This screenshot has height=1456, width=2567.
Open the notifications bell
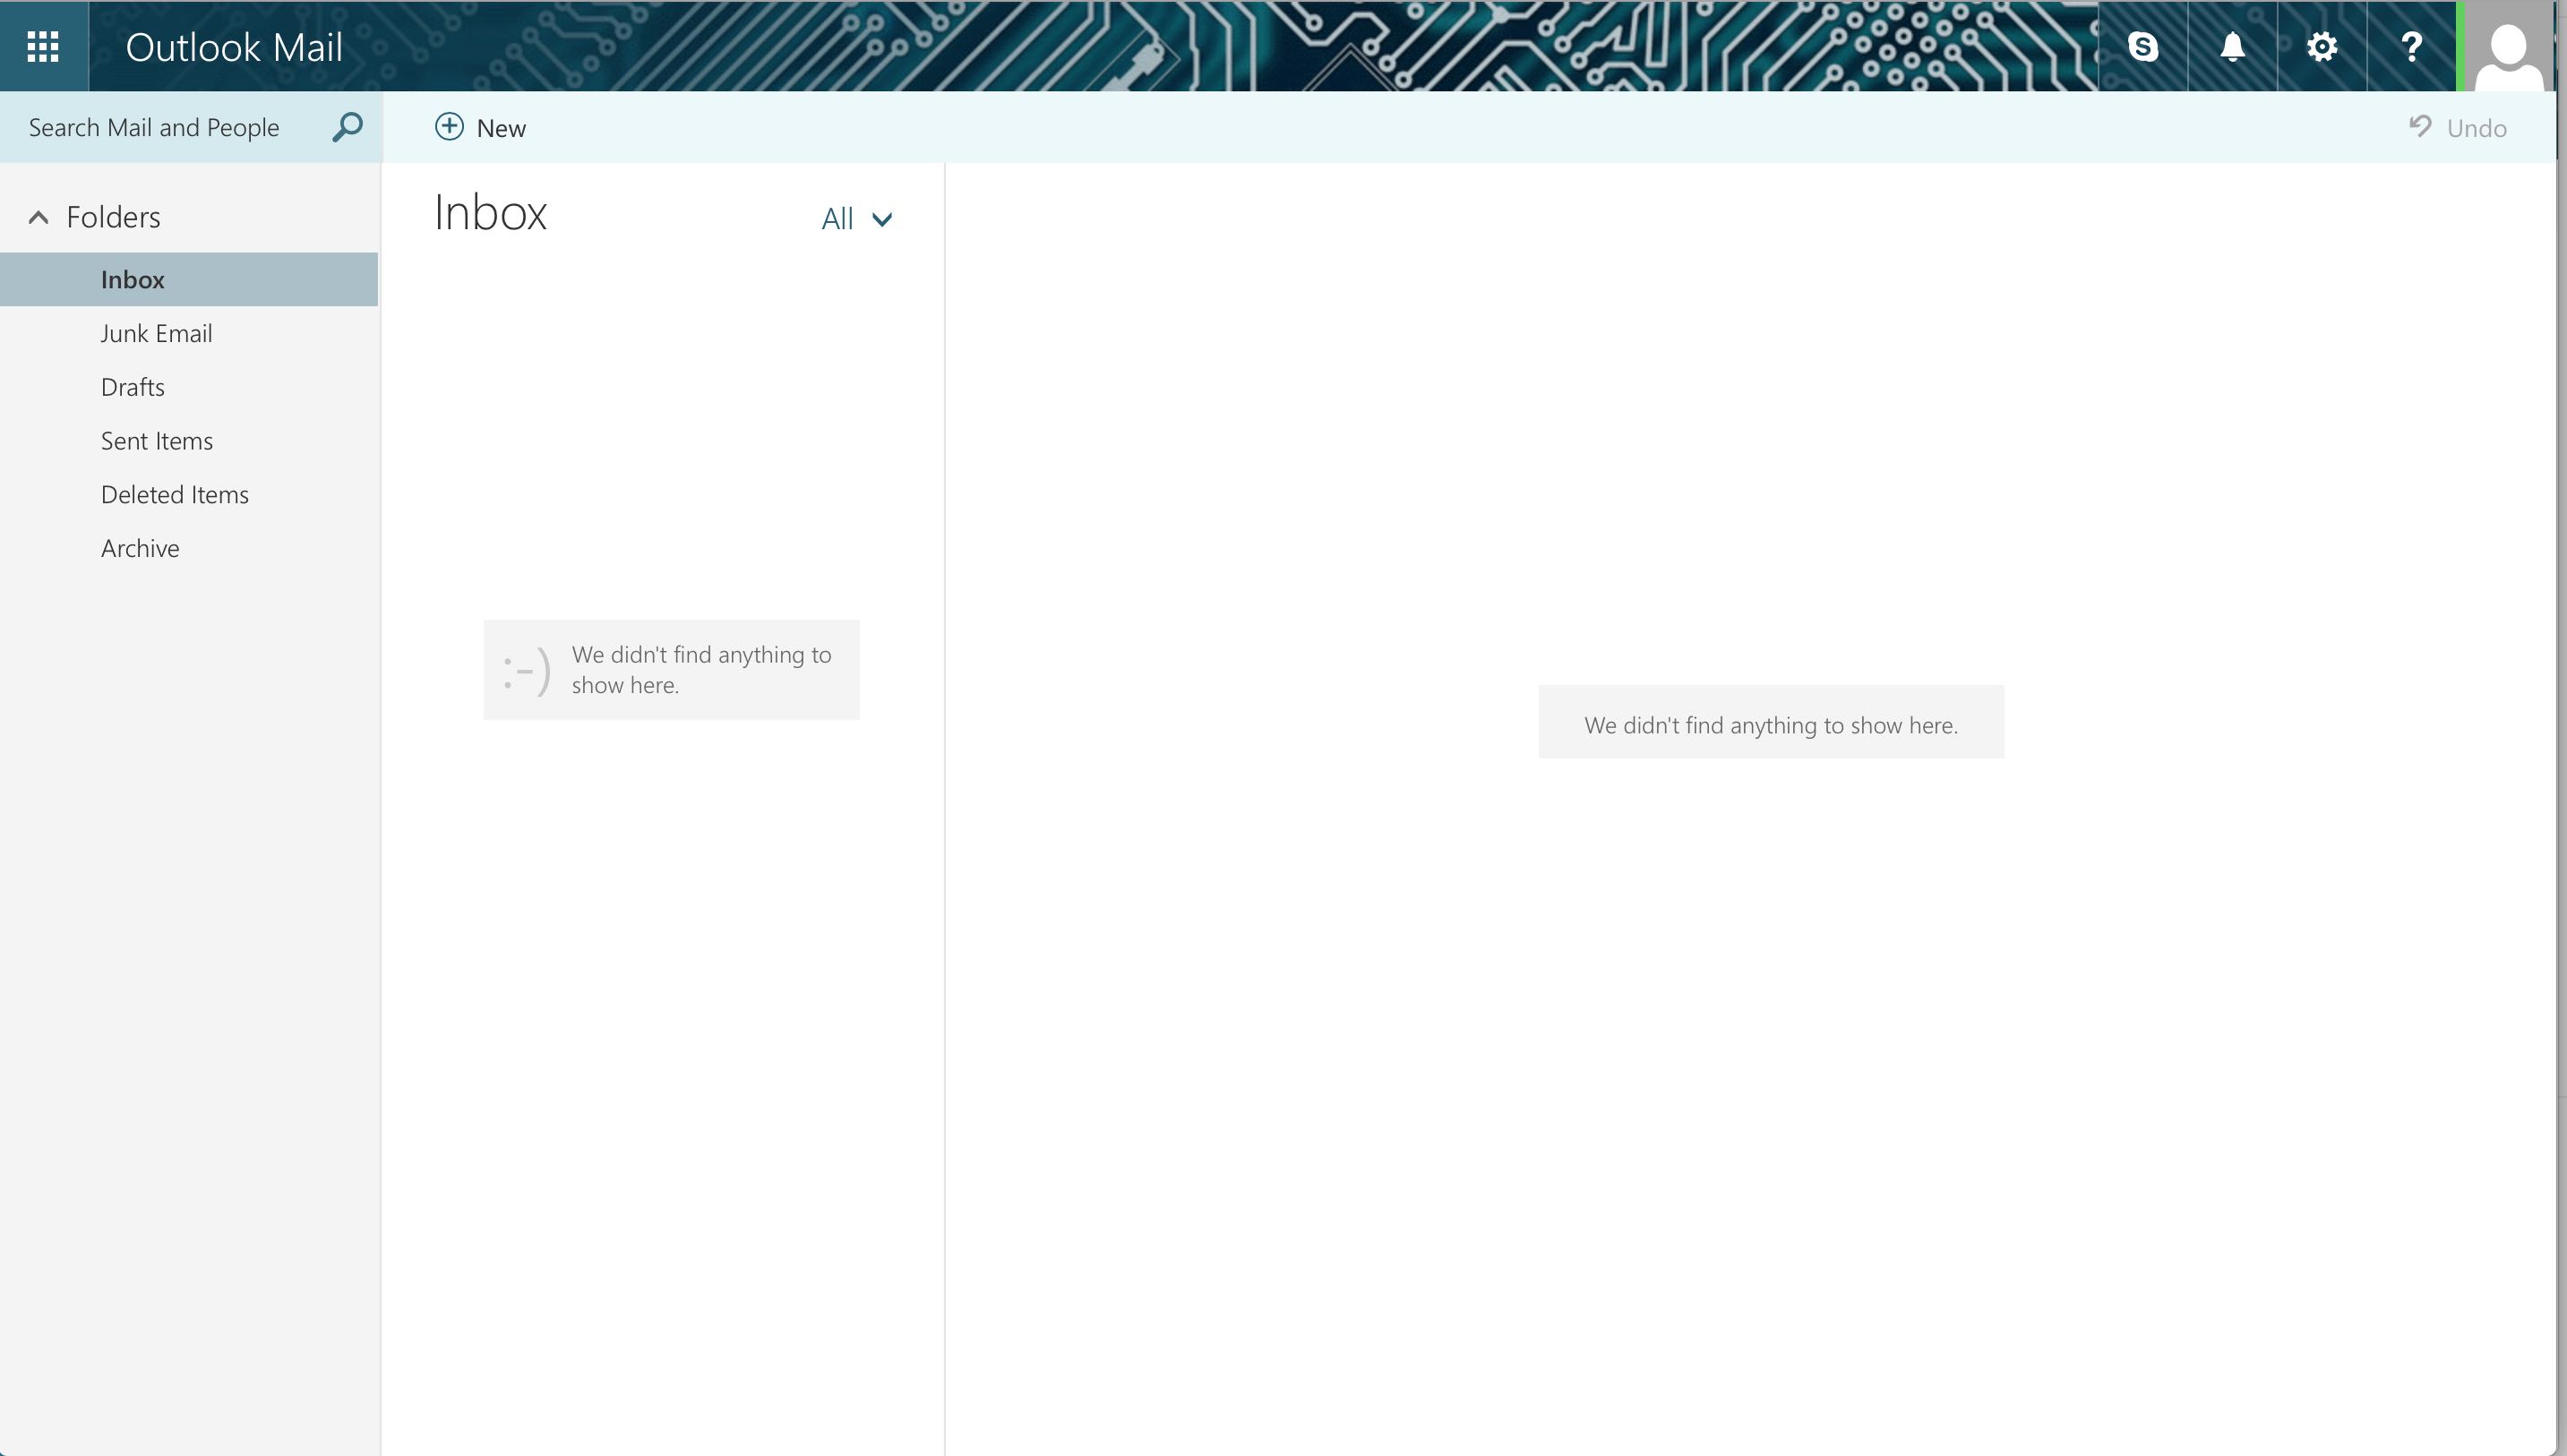pos(2232,46)
